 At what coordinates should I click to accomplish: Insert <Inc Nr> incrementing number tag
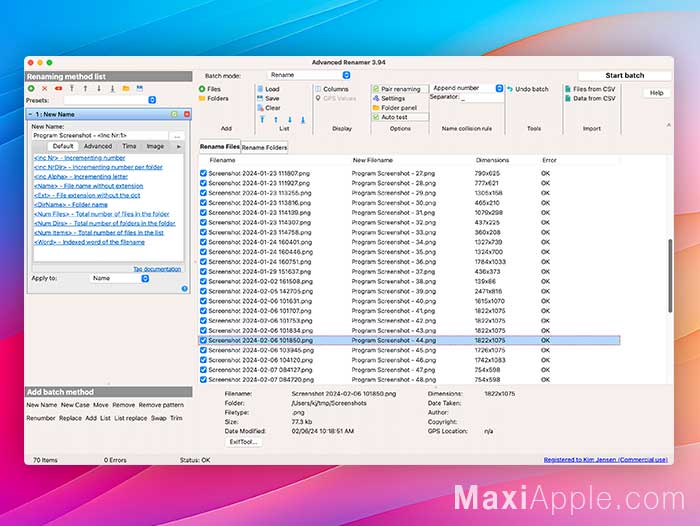point(79,158)
